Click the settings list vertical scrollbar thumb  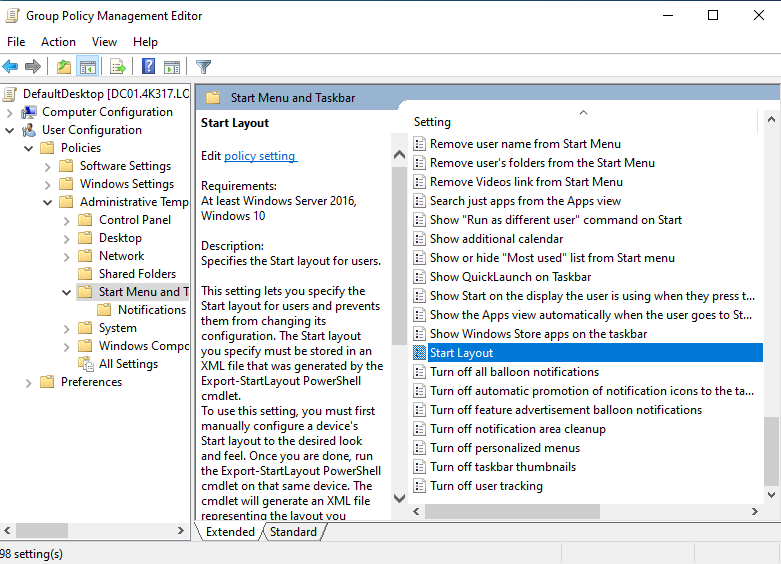pos(771,450)
